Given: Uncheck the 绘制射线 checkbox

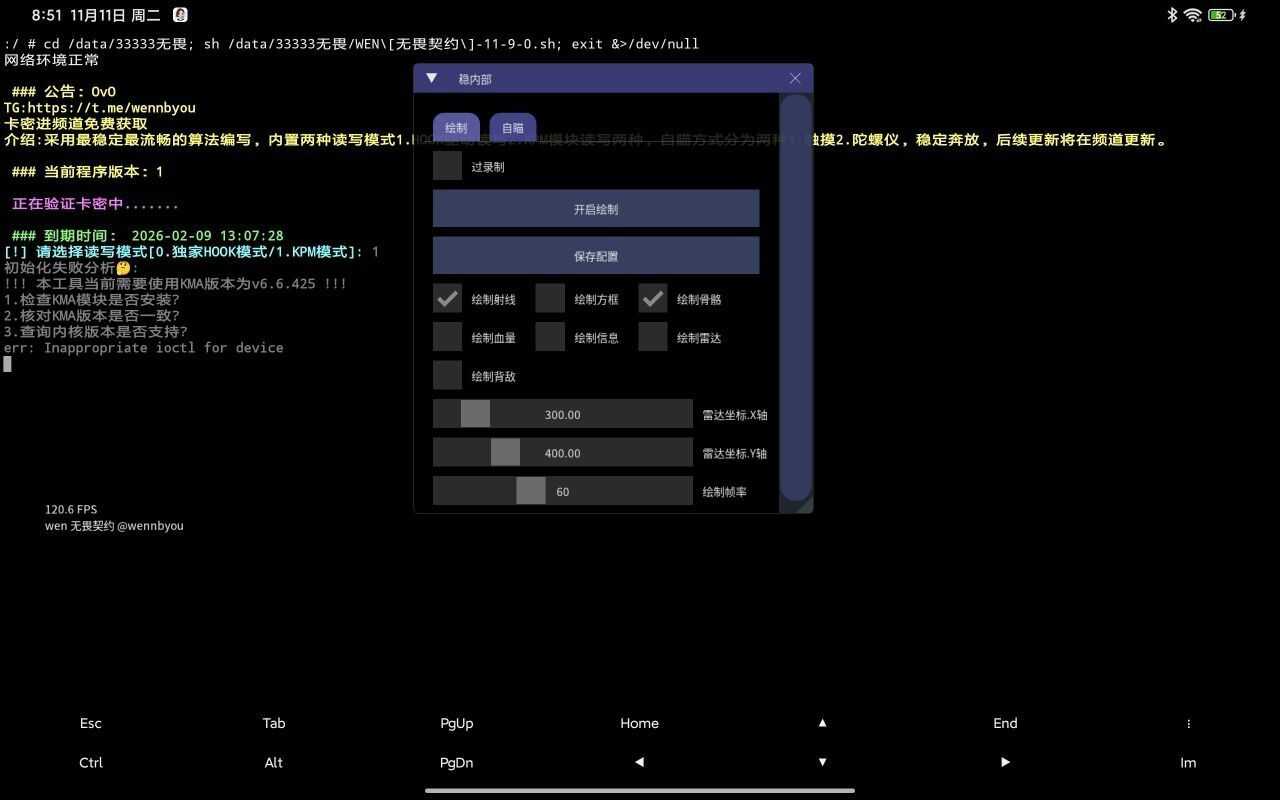Looking at the screenshot, I should point(448,298).
